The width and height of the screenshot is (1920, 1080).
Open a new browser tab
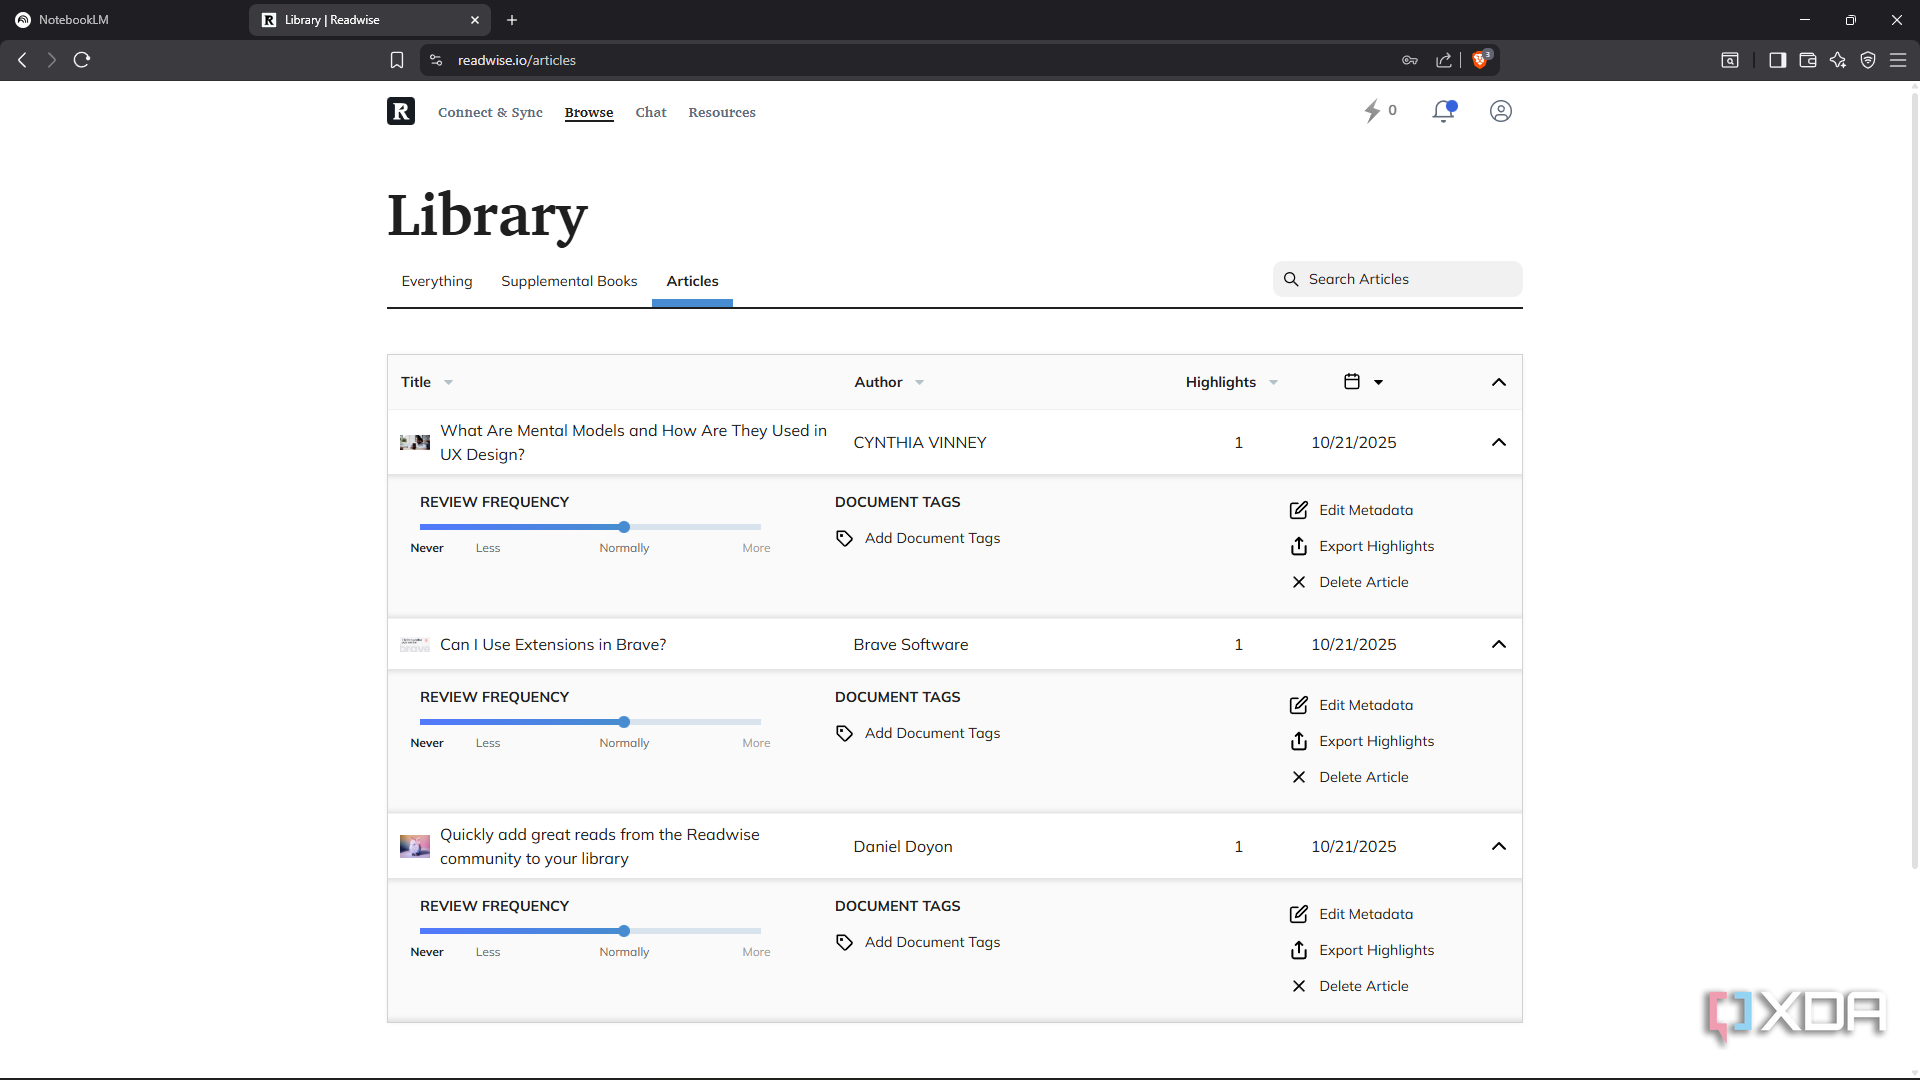(x=512, y=20)
